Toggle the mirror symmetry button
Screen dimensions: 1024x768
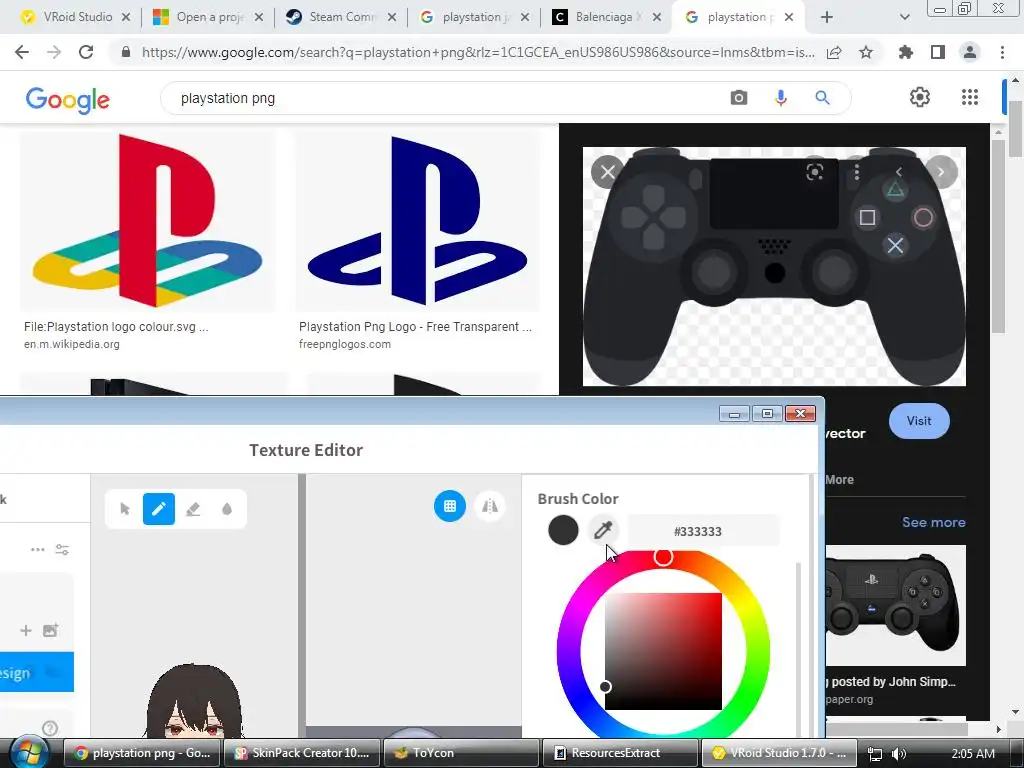490,506
